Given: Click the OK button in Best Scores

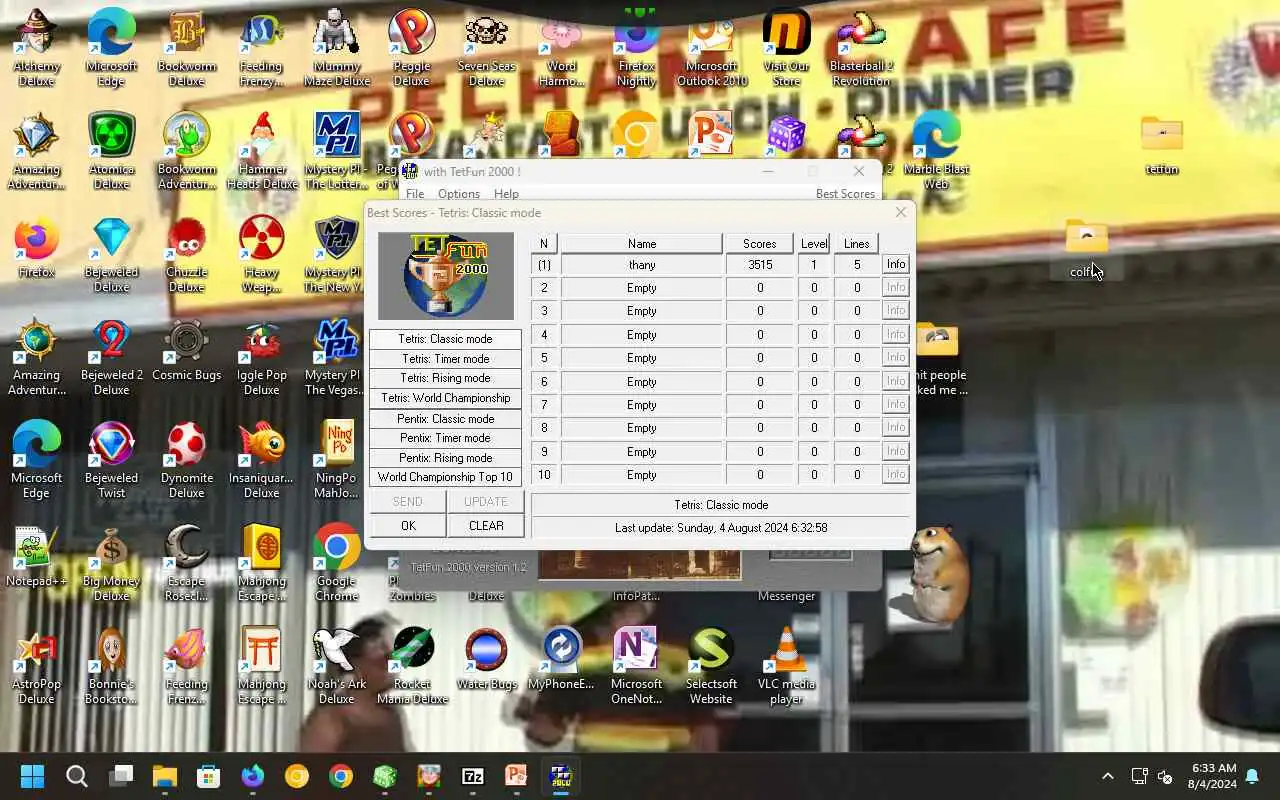Looking at the screenshot, I should (x=408, y=526).
